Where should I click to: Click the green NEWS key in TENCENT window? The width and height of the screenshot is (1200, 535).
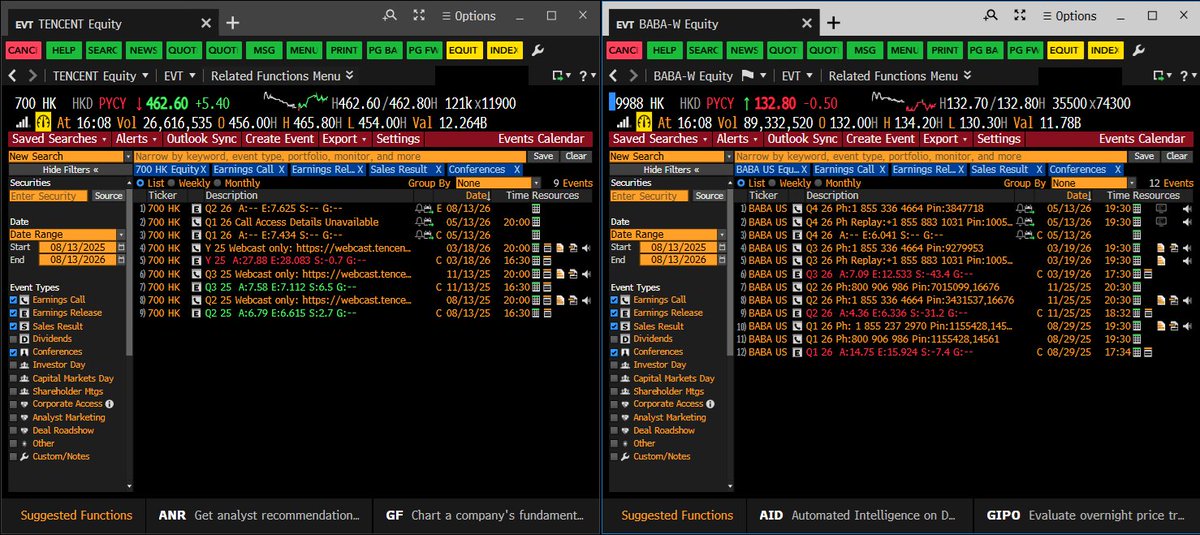click(143, 50)
